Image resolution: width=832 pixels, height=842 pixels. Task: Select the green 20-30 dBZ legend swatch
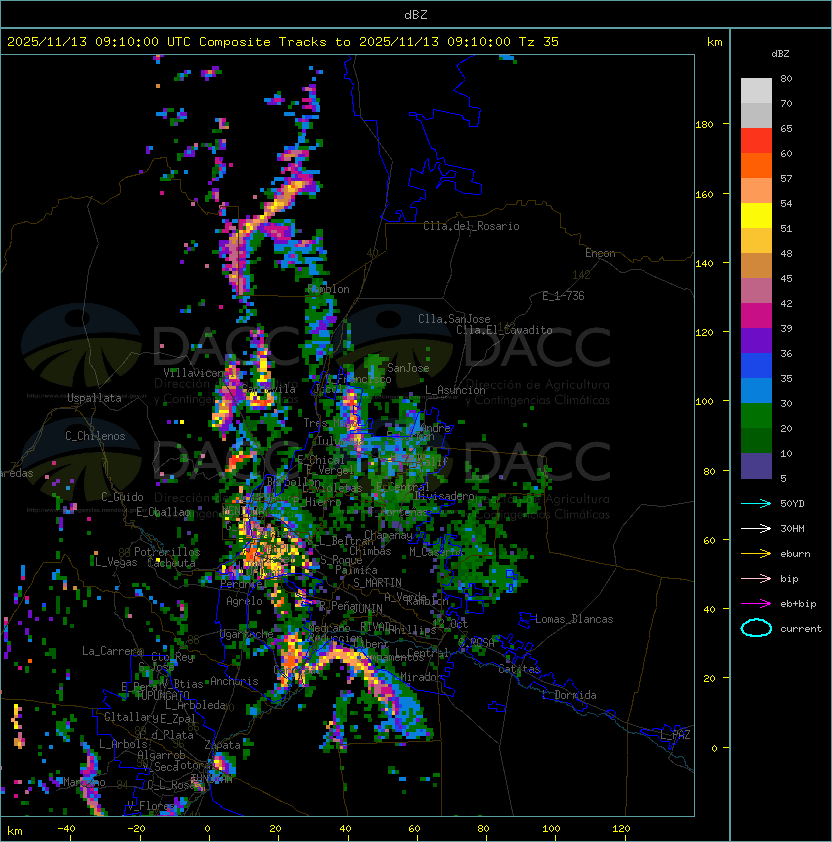(x=756, y=416)
